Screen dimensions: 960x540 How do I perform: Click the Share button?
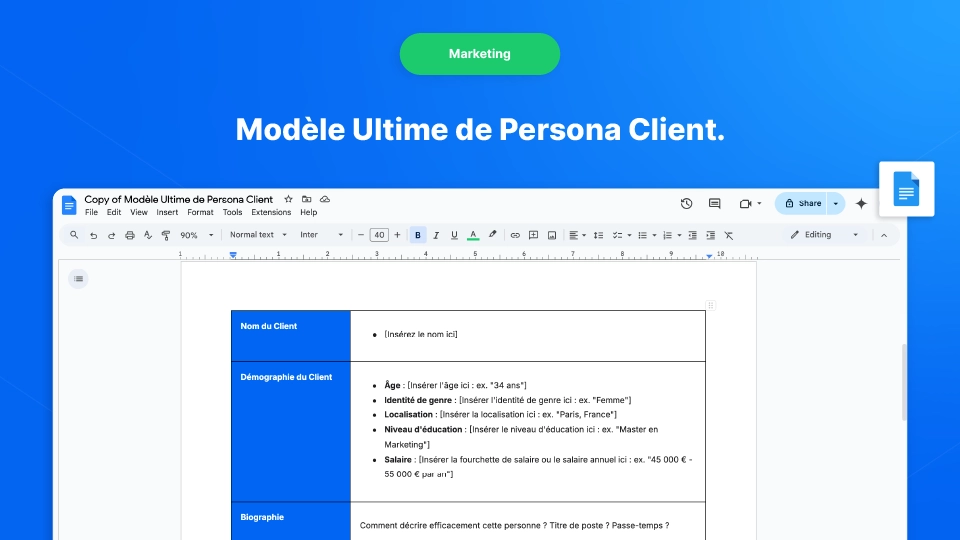pos(803,203)
